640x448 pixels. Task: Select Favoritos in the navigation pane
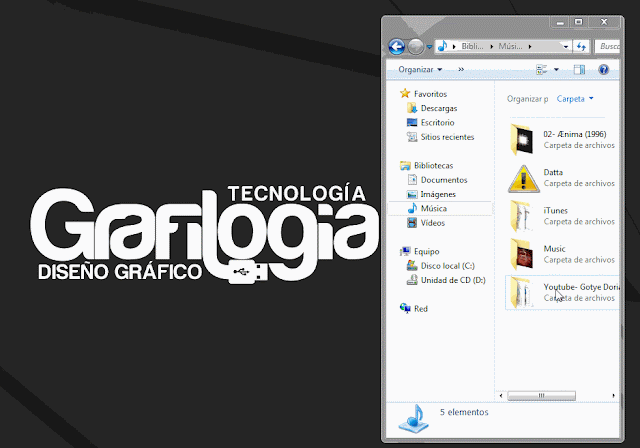[430, 94]
